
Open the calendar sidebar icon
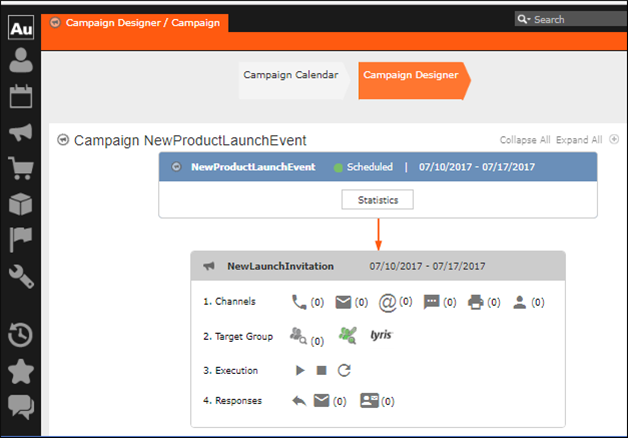[x=21, y=96]
